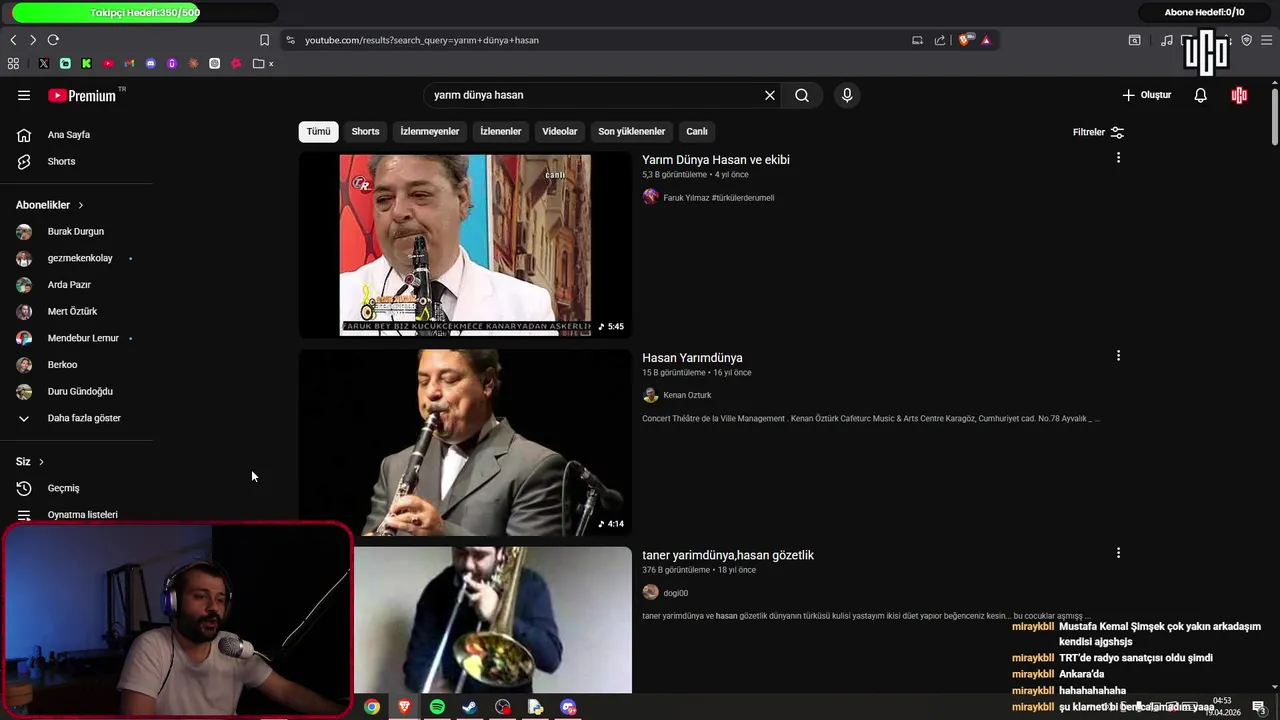1280x720 pixels.
Task: Open Brave Shields lion icon
Action: tap(964, 40)
